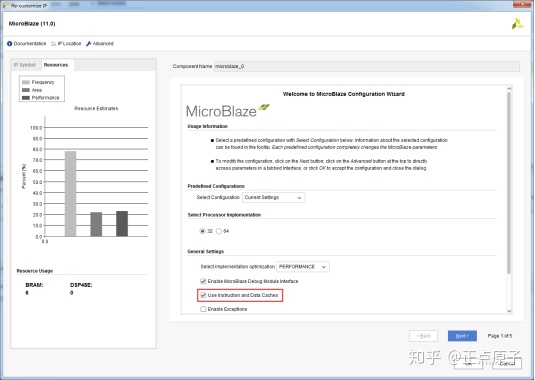
Task: Select the 32-bit processor radio button
Action: coord(202,231)
